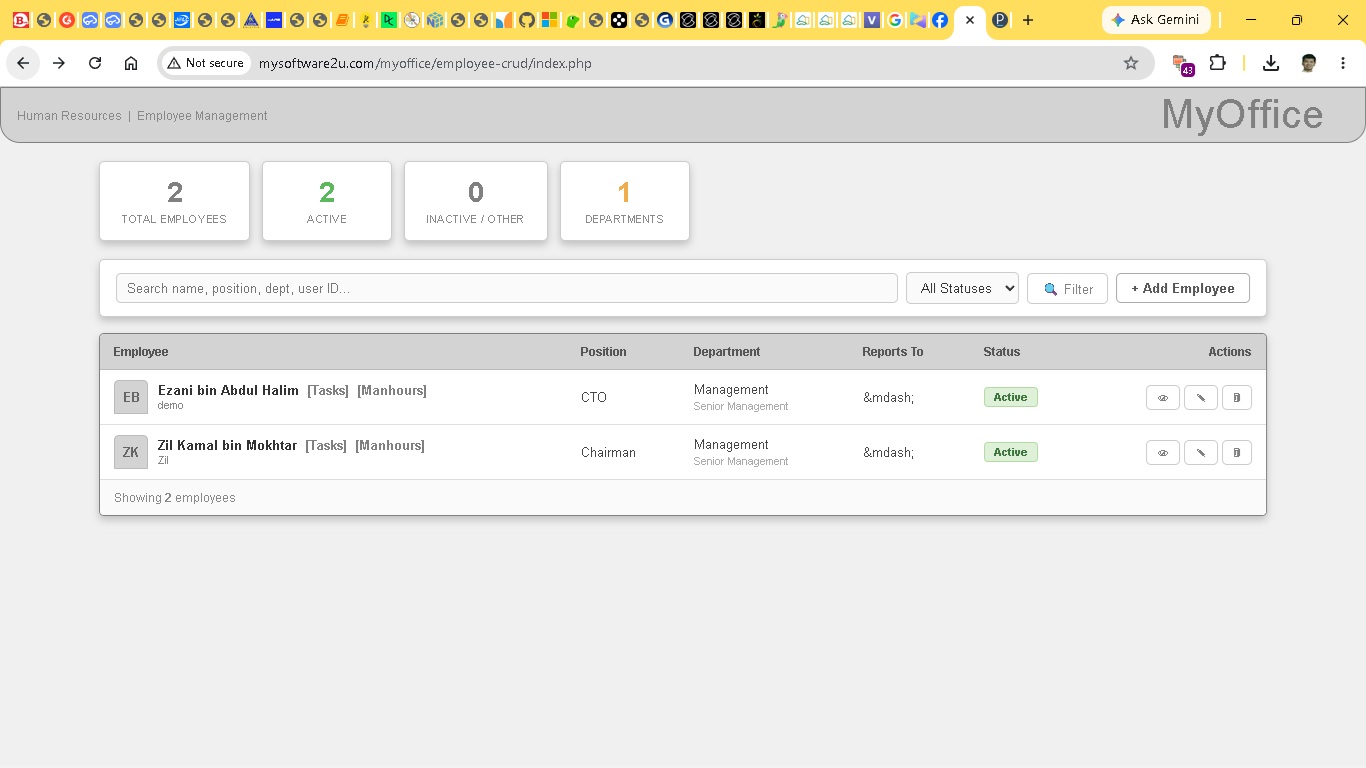The height and width of the screenshot is (768, 1366).
Task: Click the extension icon with 43 badge
Action: point(1182,64)
